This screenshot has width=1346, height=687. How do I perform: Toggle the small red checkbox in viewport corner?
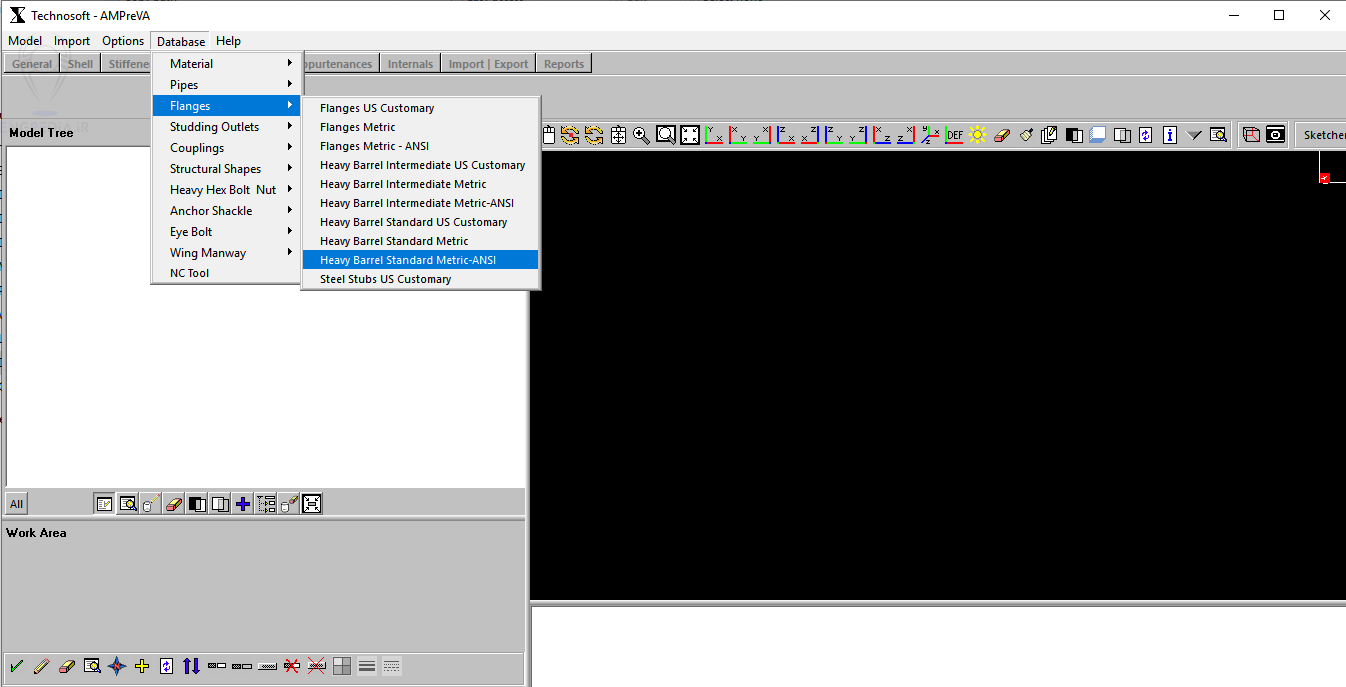point(1324,178)
